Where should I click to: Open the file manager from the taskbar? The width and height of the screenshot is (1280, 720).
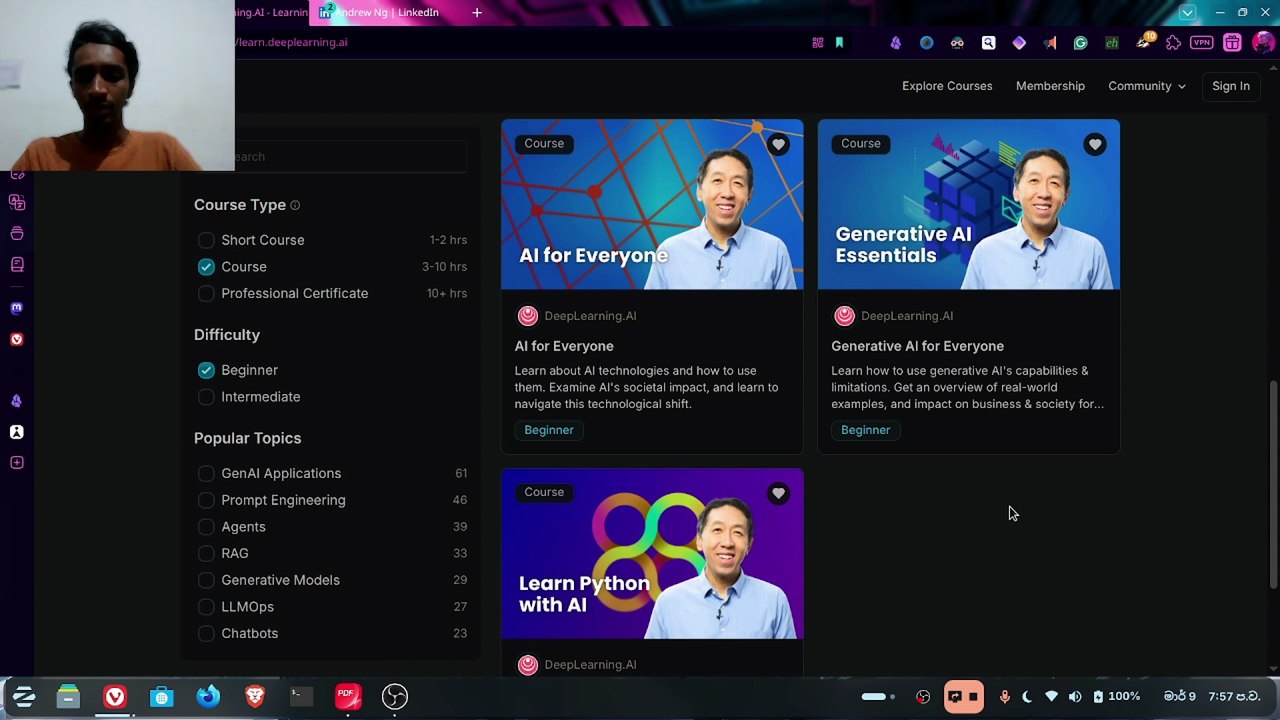(68, 696)
